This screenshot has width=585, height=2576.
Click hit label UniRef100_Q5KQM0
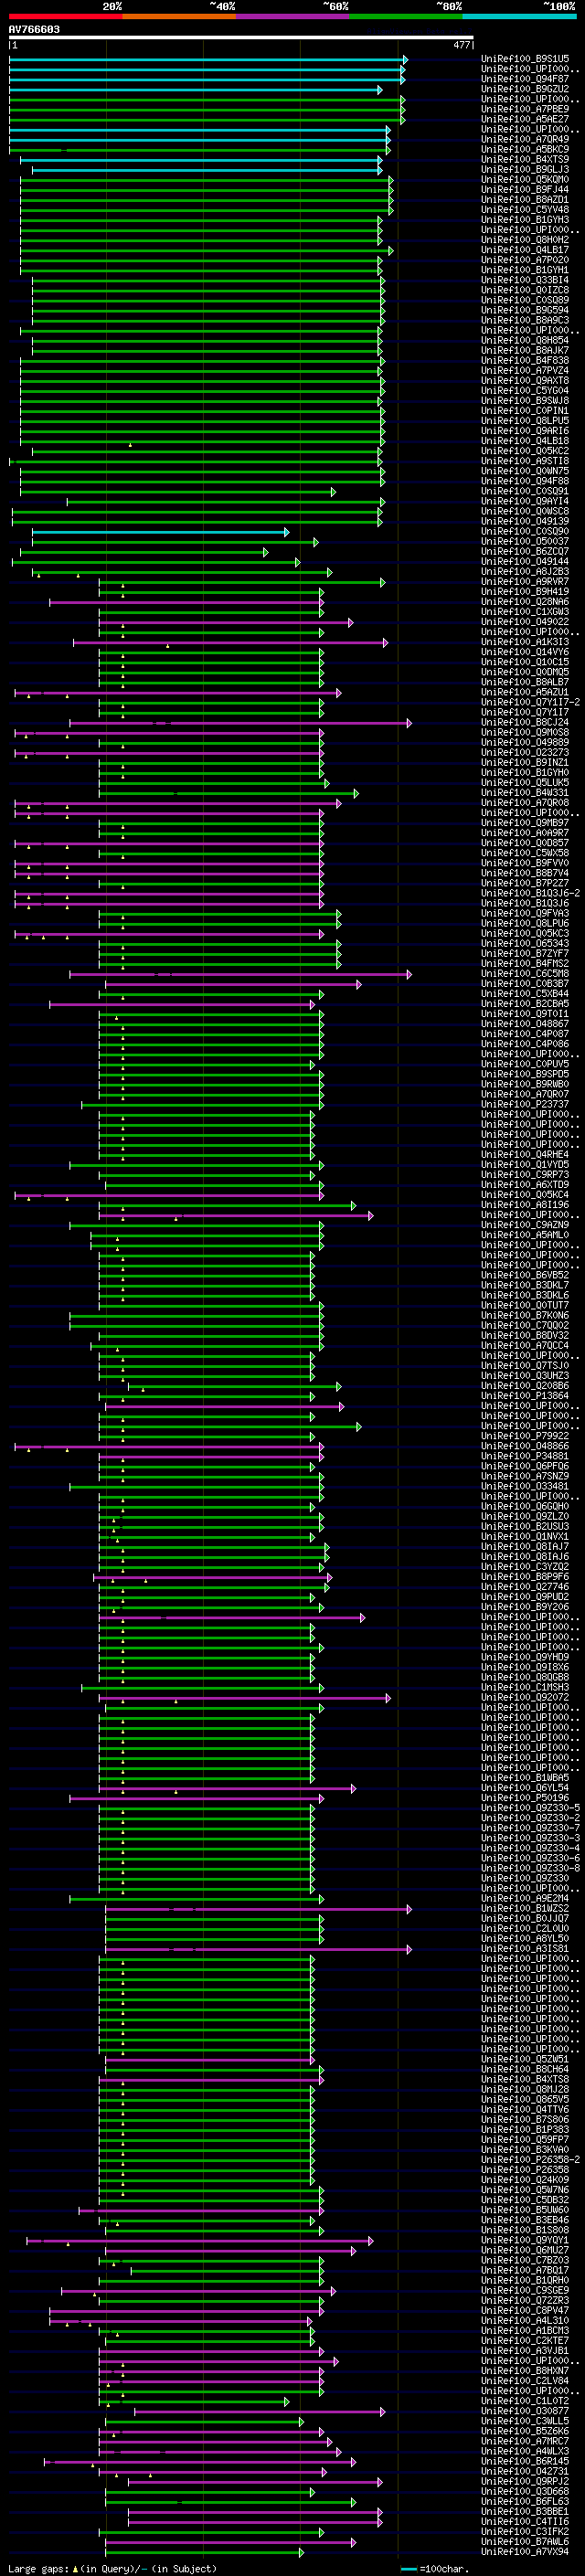(524, 179)
